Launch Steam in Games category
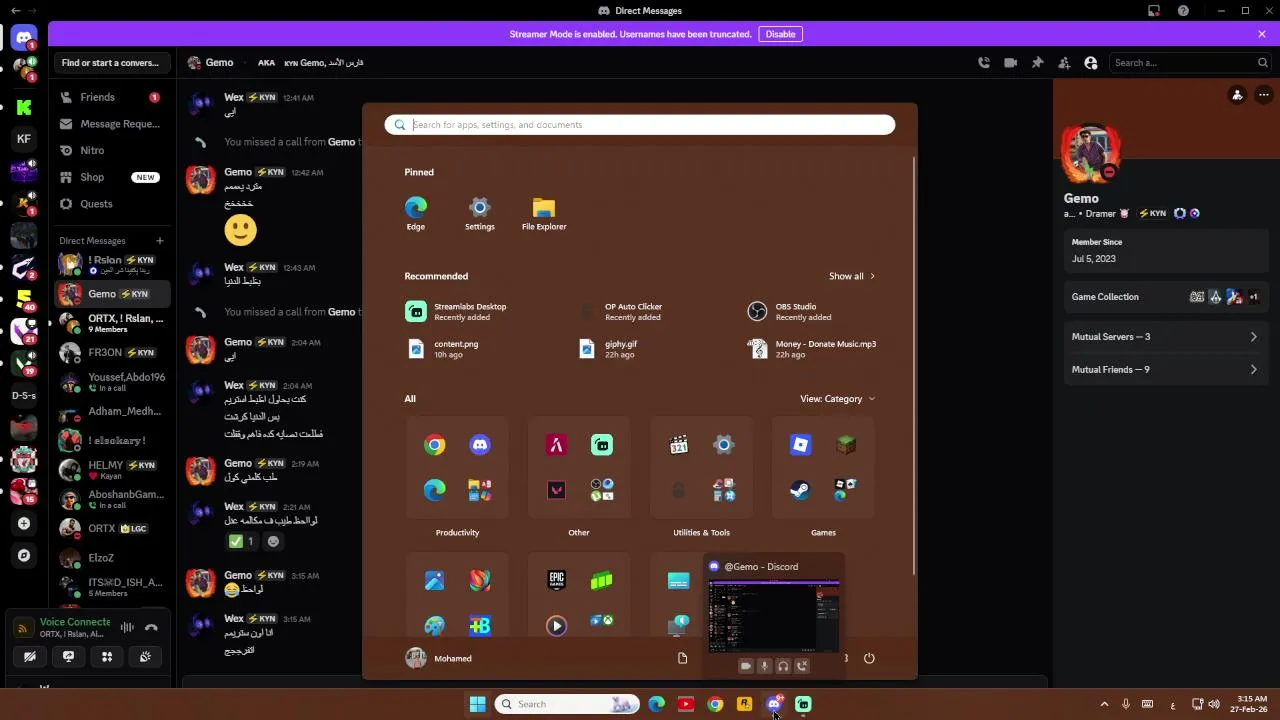 (x=800, y=490)
